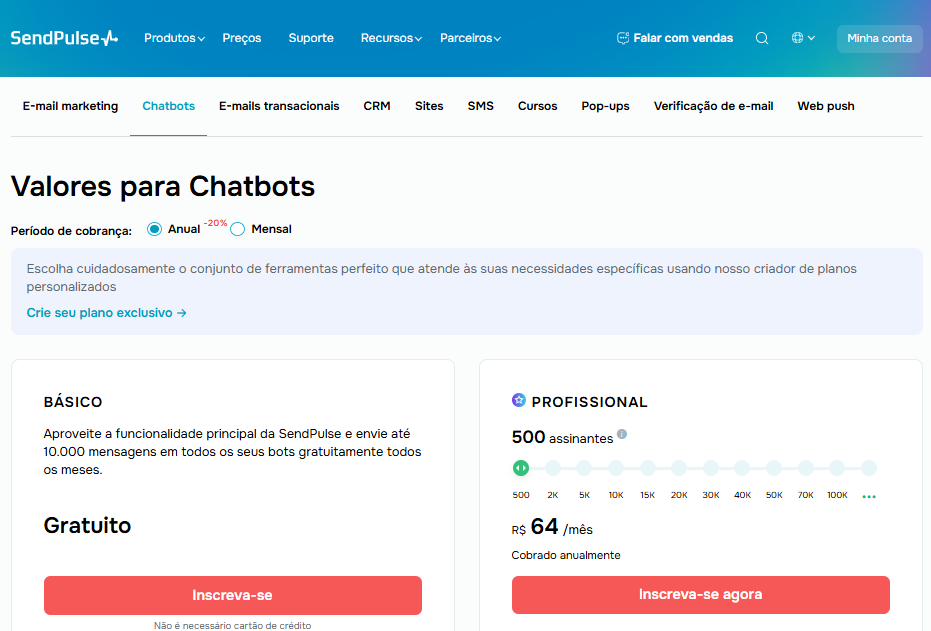Switch to E-mail marketing tab
The height and width of the screenshot is (631, 931).
pyautogui.click(x=70, y=106)
